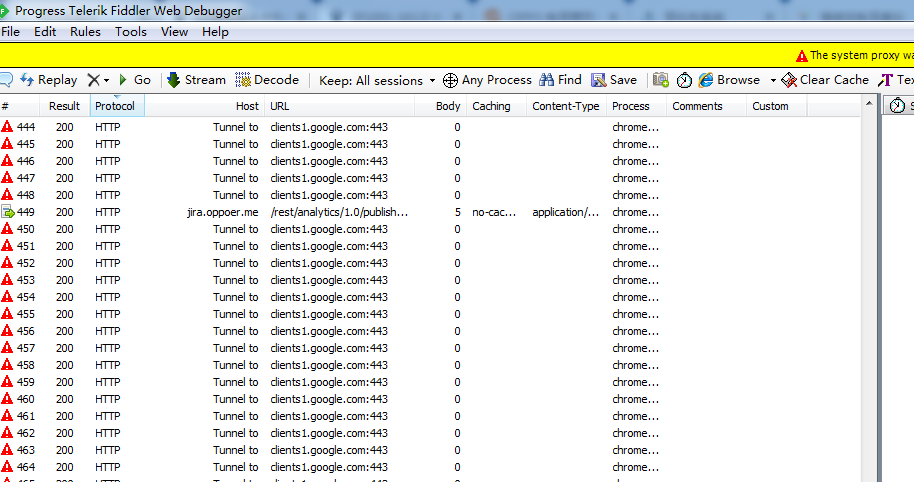Click Tunnel to host in row 460
914x482 pixels.
coord(235,399)
